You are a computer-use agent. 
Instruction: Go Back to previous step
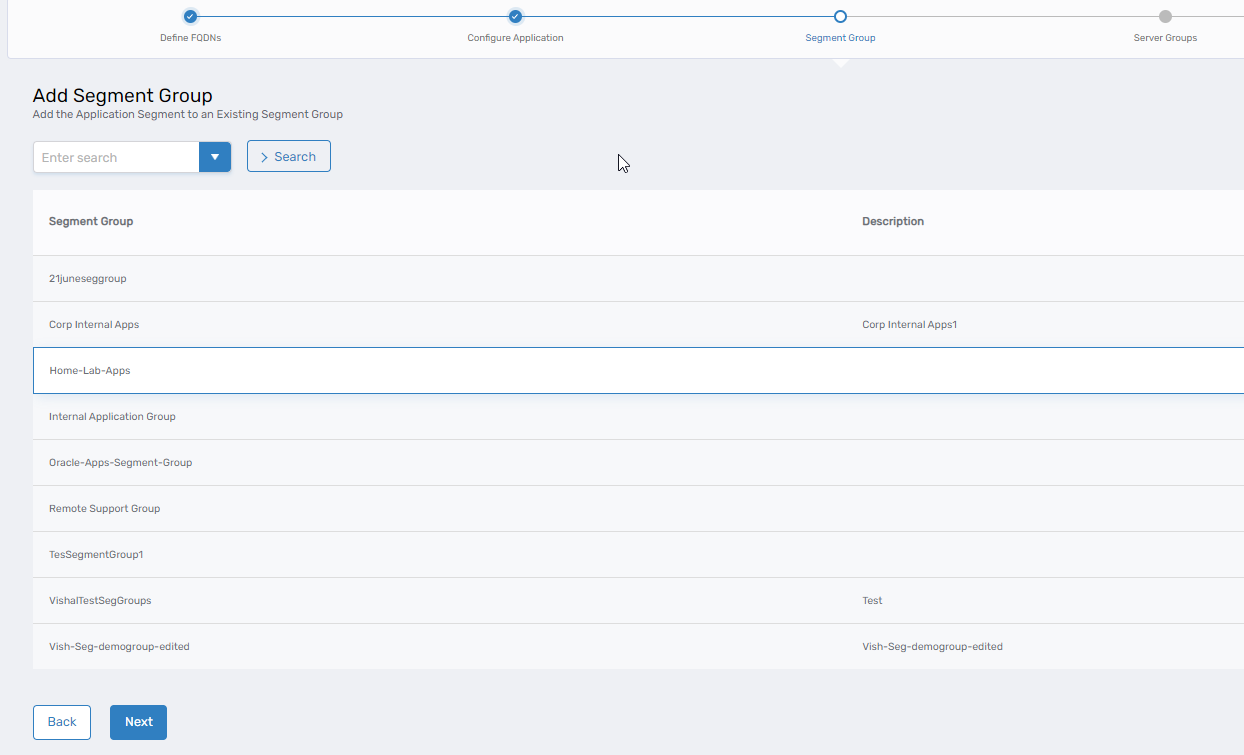[62, 722]
